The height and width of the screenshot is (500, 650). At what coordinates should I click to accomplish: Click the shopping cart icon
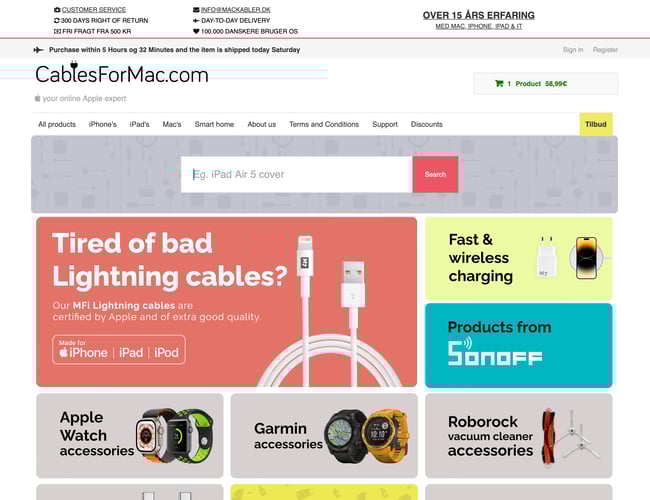tap(499, 83)
